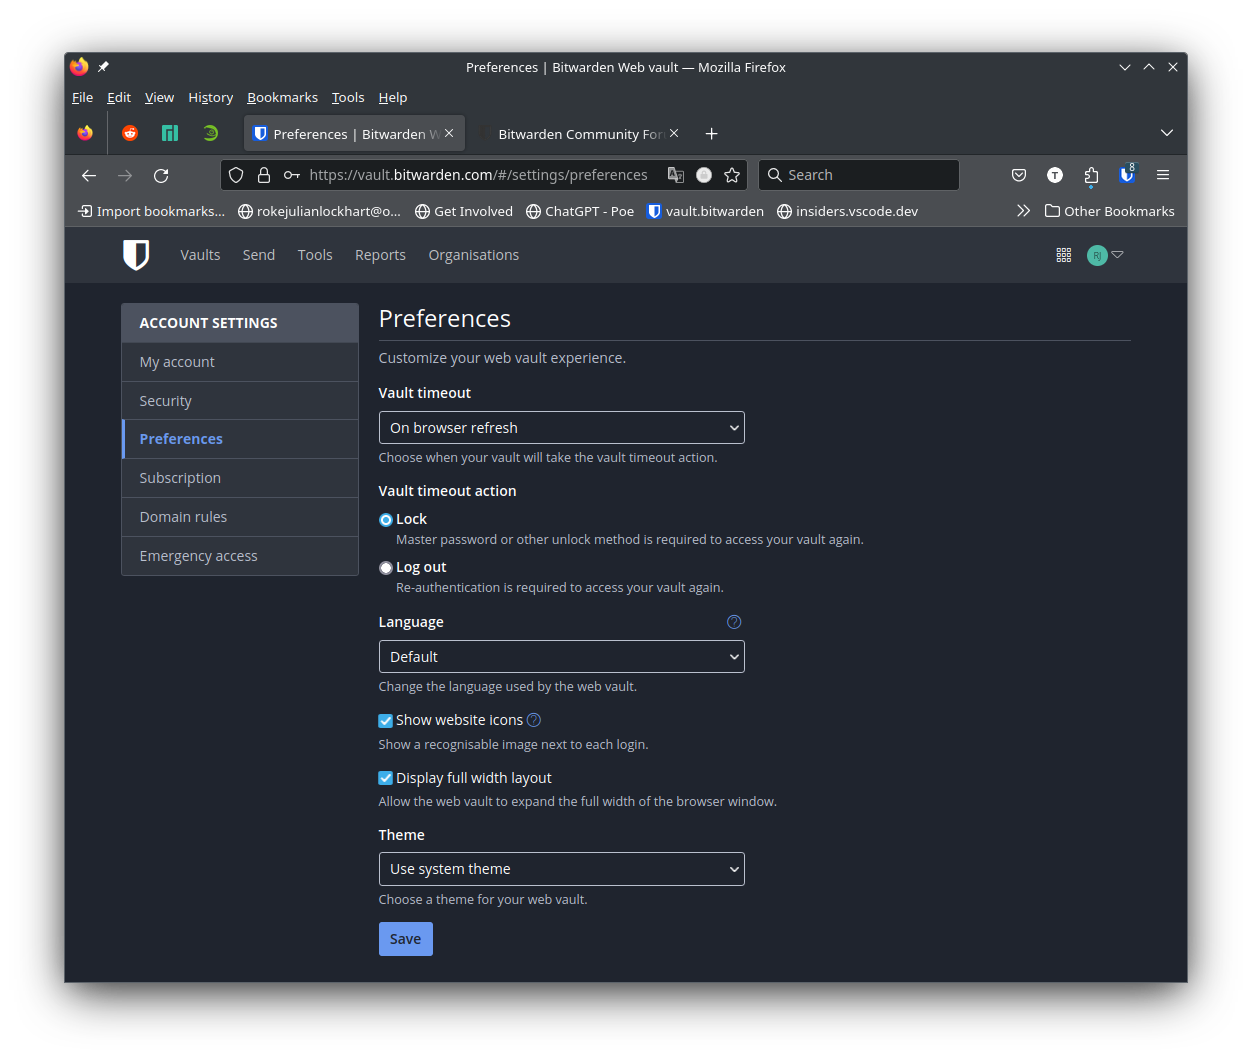The image size is (1252, 1059).
Task: Open the Language dropdown
Action: point(562,657)
